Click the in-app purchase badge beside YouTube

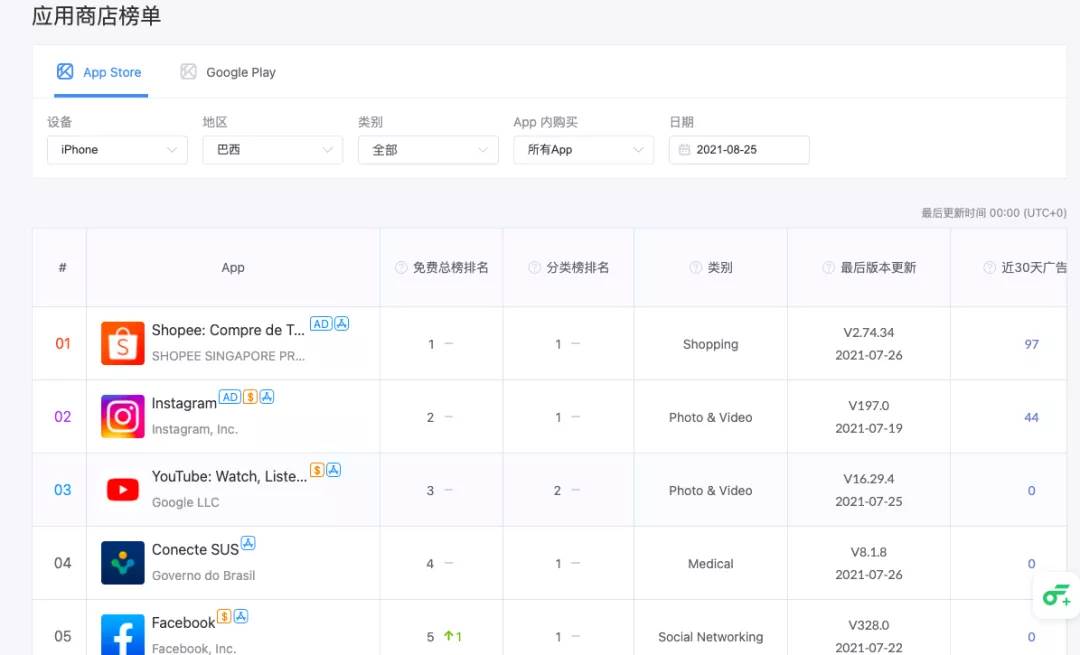[x=317, y=470]
